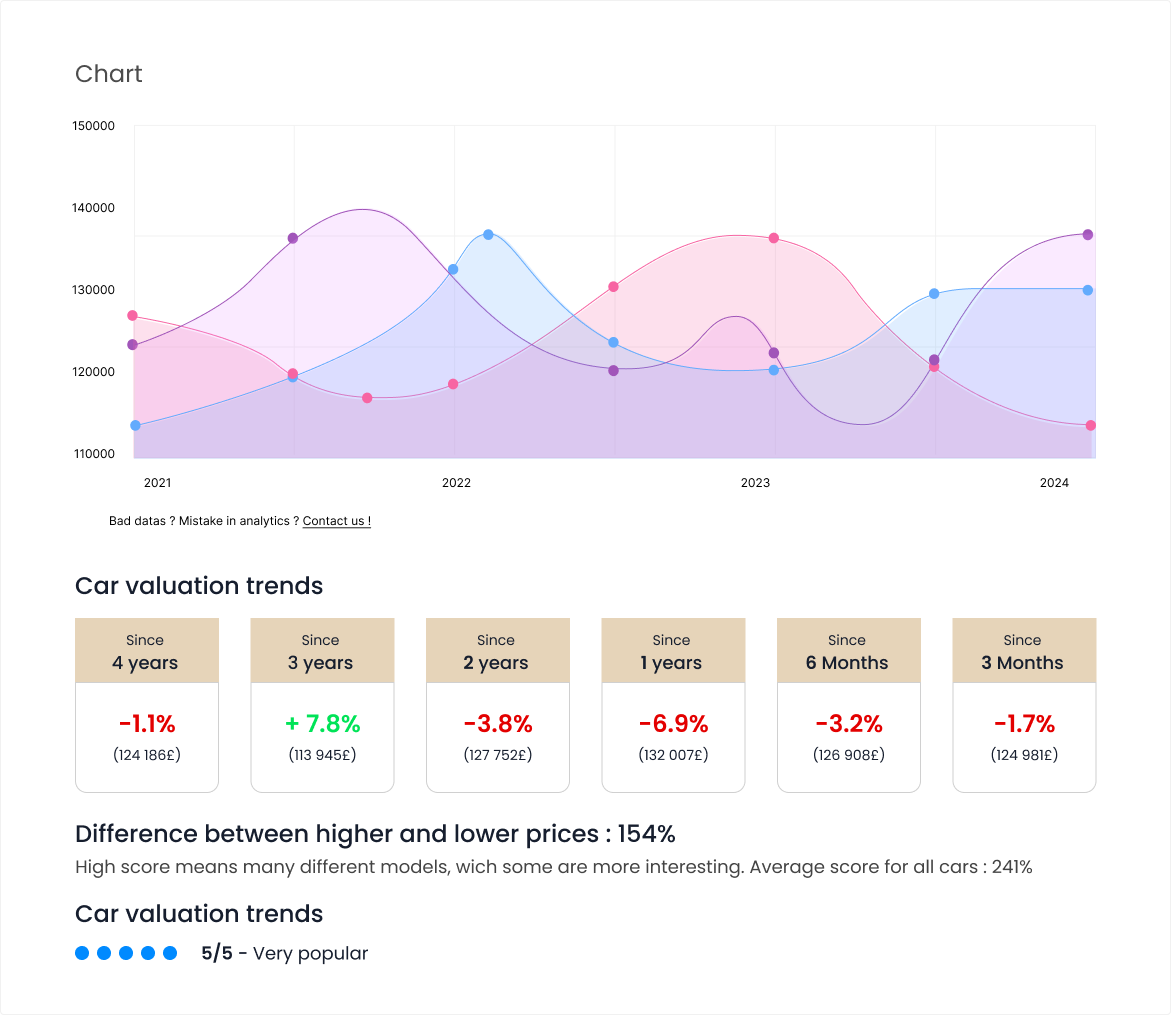Click the first pink data point at 2021
The width and height of the screenshot is (1171, 1015).
click(132, 316)
